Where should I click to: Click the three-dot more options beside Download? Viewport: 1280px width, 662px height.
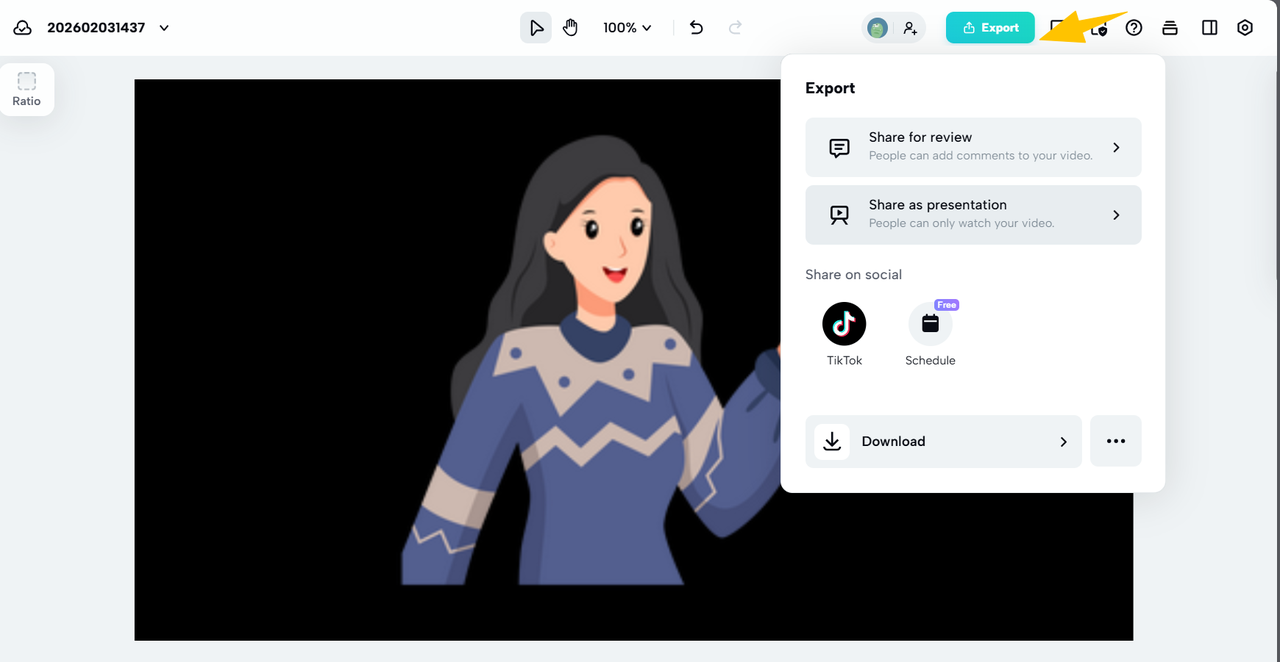pyautogui.click(x=1115, y=441)
